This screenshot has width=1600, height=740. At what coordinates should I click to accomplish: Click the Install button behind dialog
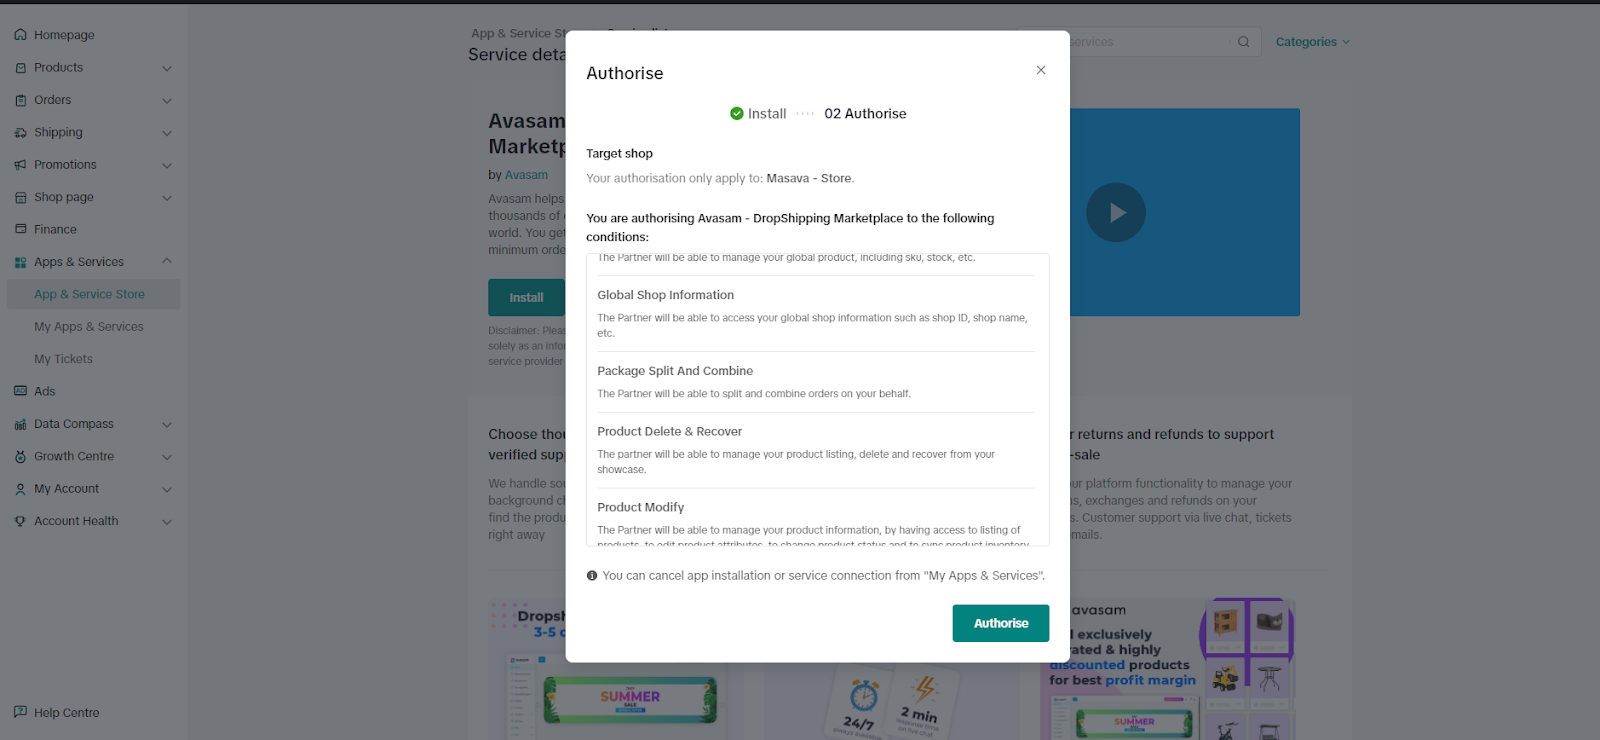pos(526,297)
